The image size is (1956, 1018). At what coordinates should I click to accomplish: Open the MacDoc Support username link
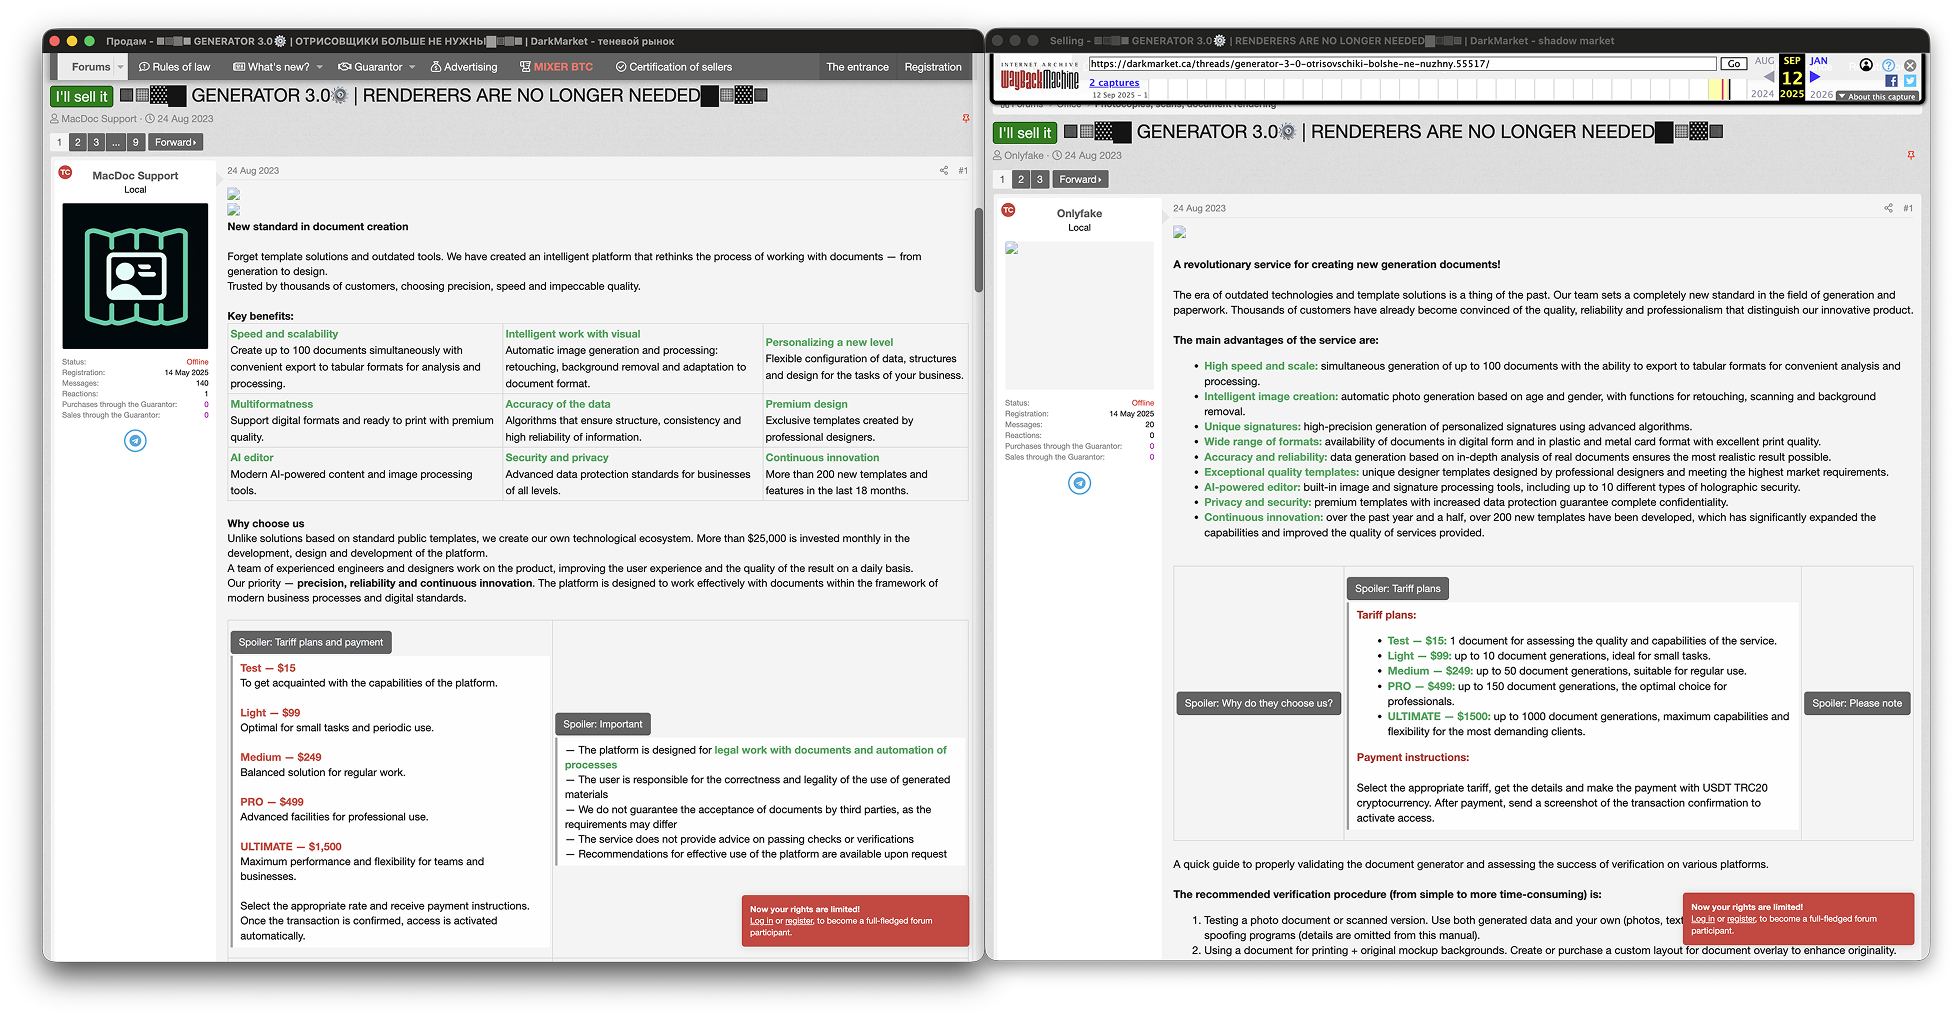135,175
